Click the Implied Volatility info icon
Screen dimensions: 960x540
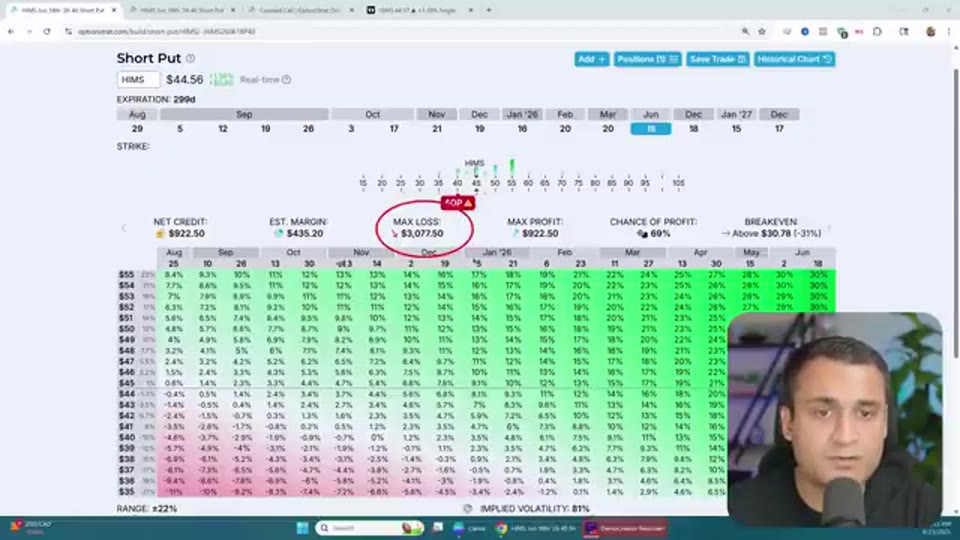(468, 509)
